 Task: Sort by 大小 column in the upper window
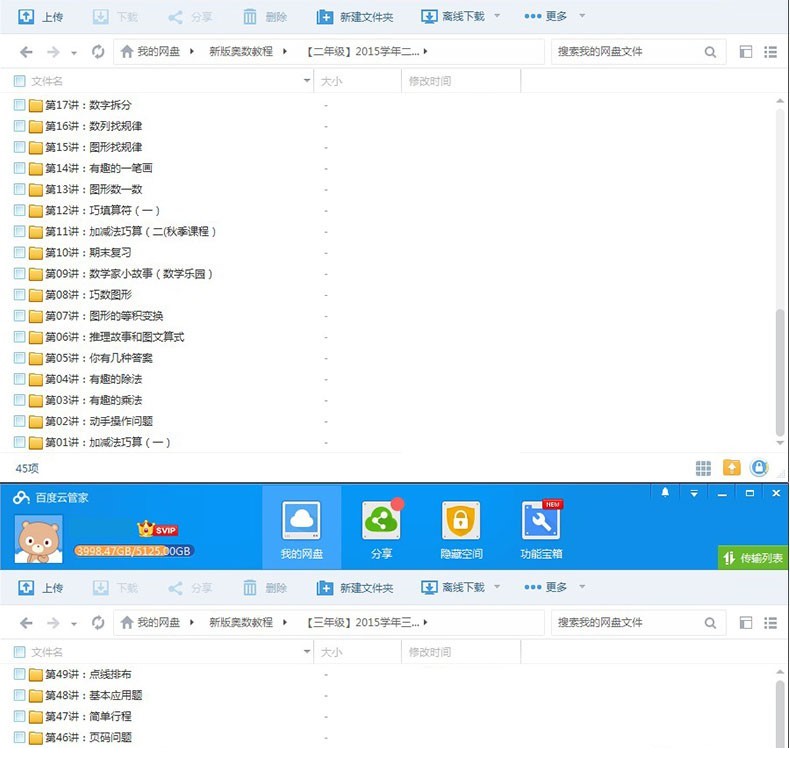(x=332, y=81)
